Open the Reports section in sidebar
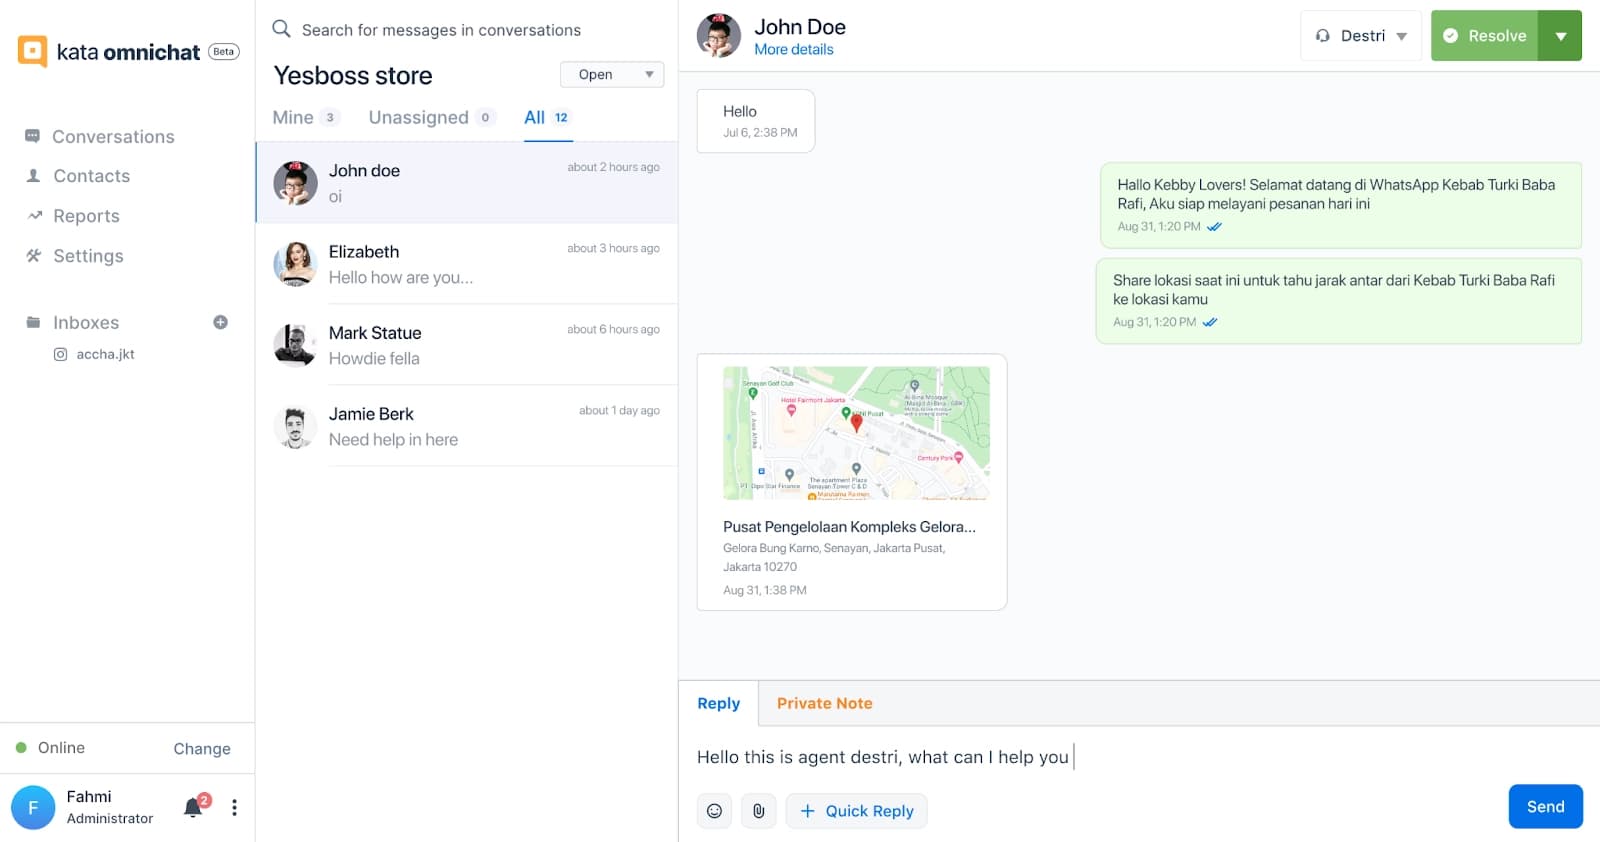 click(86, 216)
